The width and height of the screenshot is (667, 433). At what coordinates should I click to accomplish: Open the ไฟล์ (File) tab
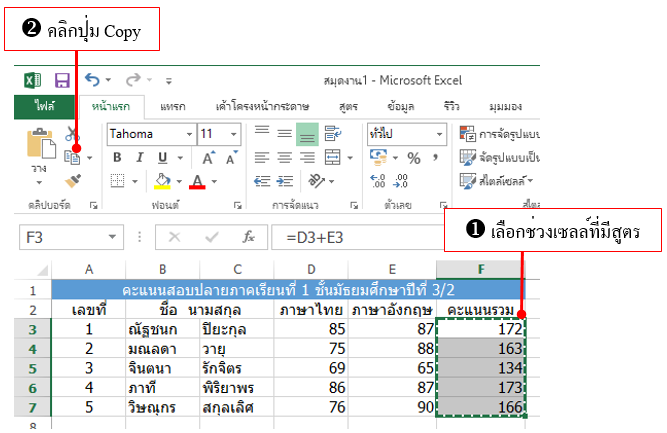[44, 106]
